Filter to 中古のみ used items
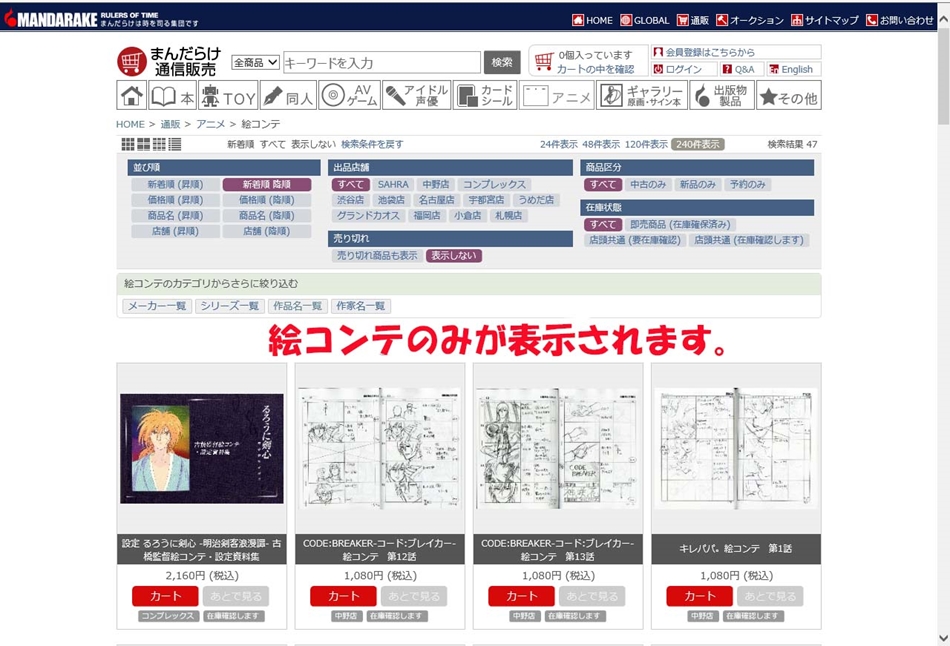Screen dimensions: 950x646 648,184
